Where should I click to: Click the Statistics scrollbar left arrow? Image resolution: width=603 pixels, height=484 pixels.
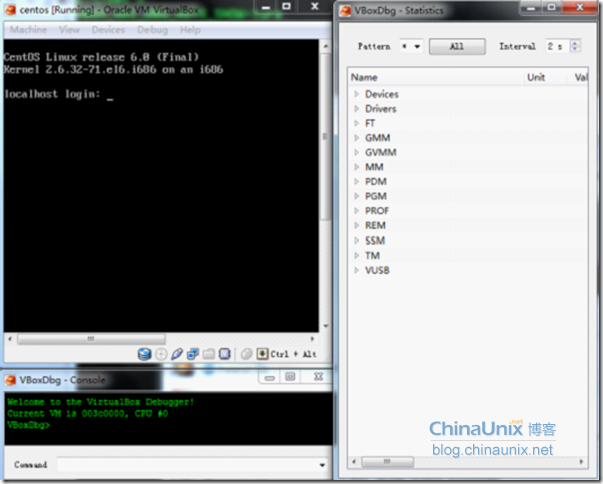point(354,461)
